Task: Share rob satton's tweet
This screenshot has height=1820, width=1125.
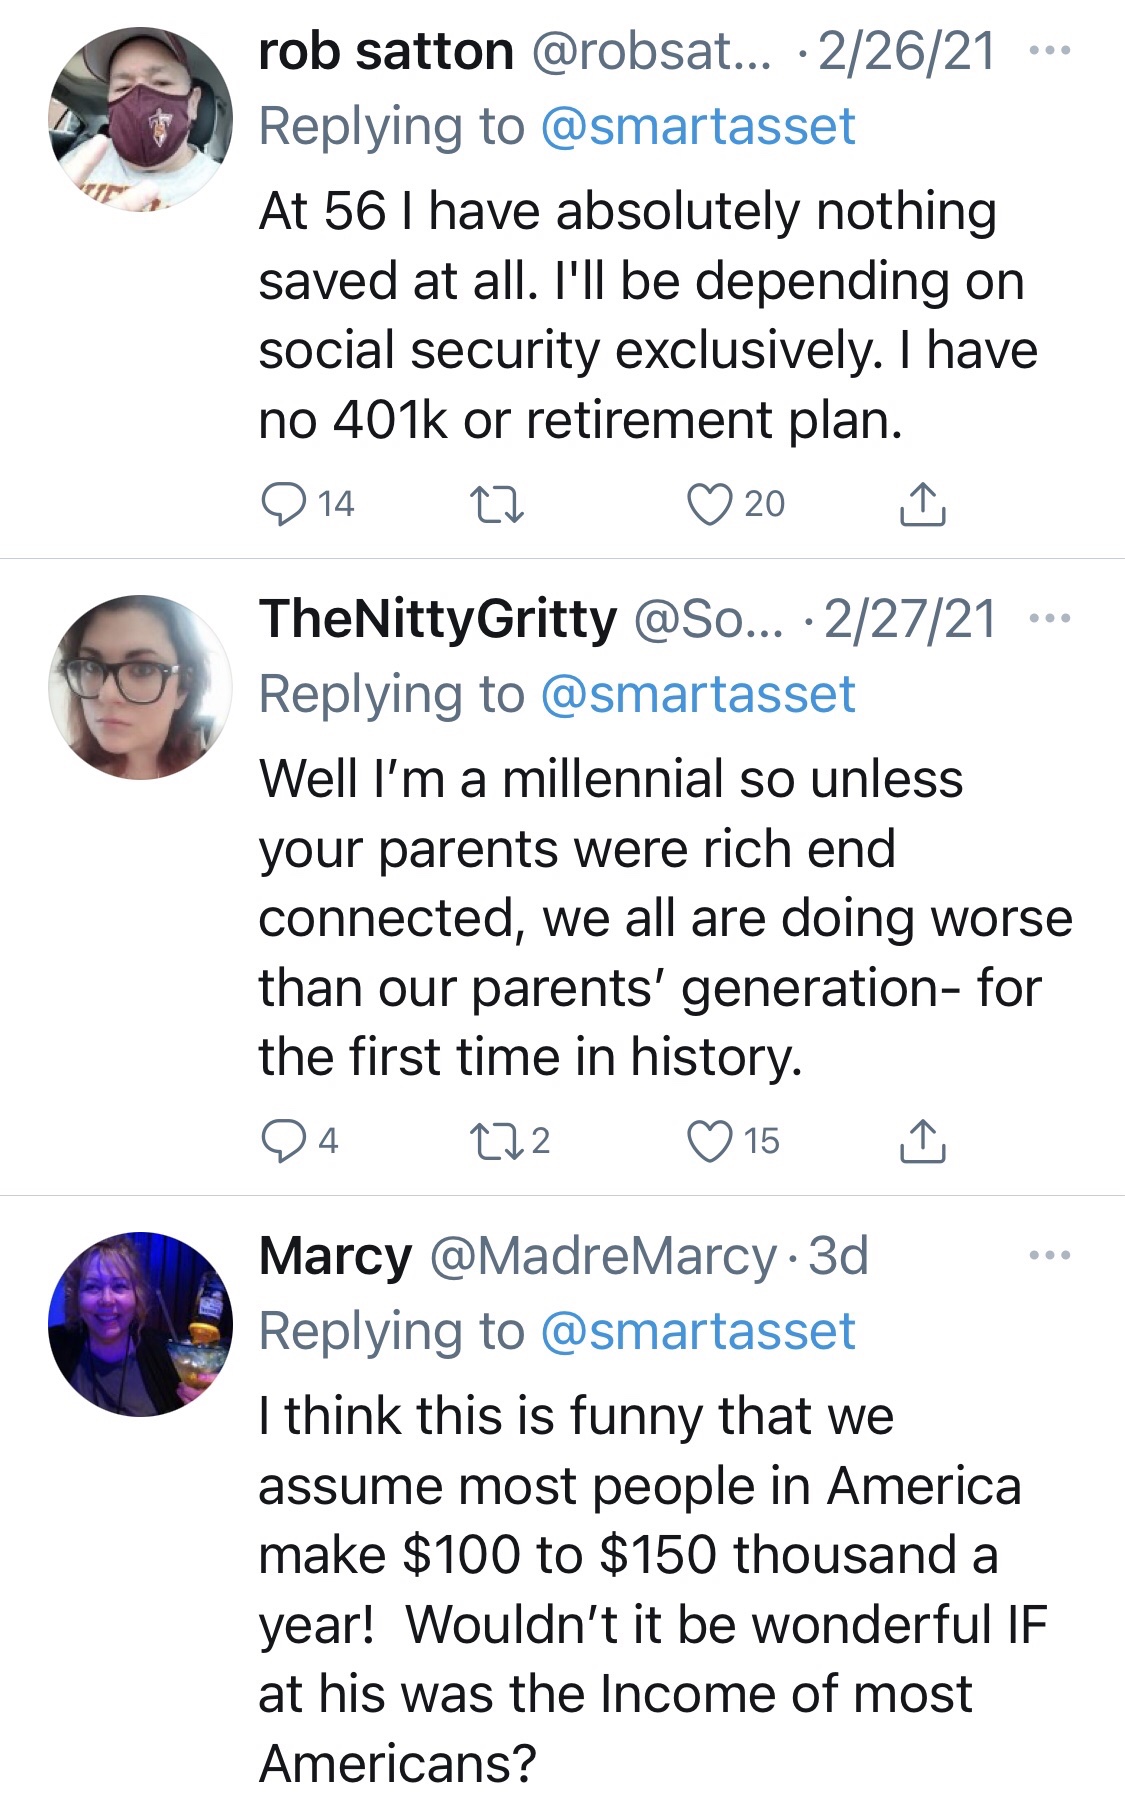Action: (x=922, y=504)
